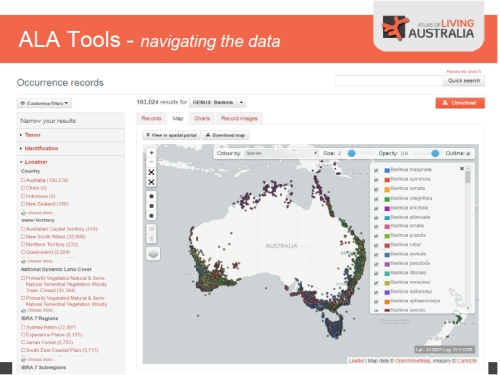Zoom in on the map
This screenshot has height=375, width=500.
(x=151, y=153)
